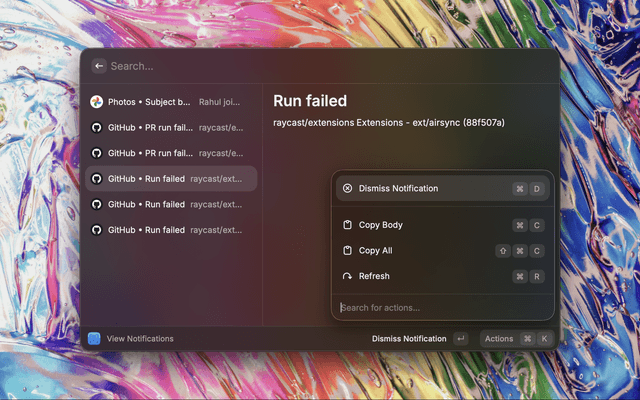The width and height of the screenshot is (640, 400).
Task: Click the clipboard icon beside Copy Body
Action: point(347,225)
